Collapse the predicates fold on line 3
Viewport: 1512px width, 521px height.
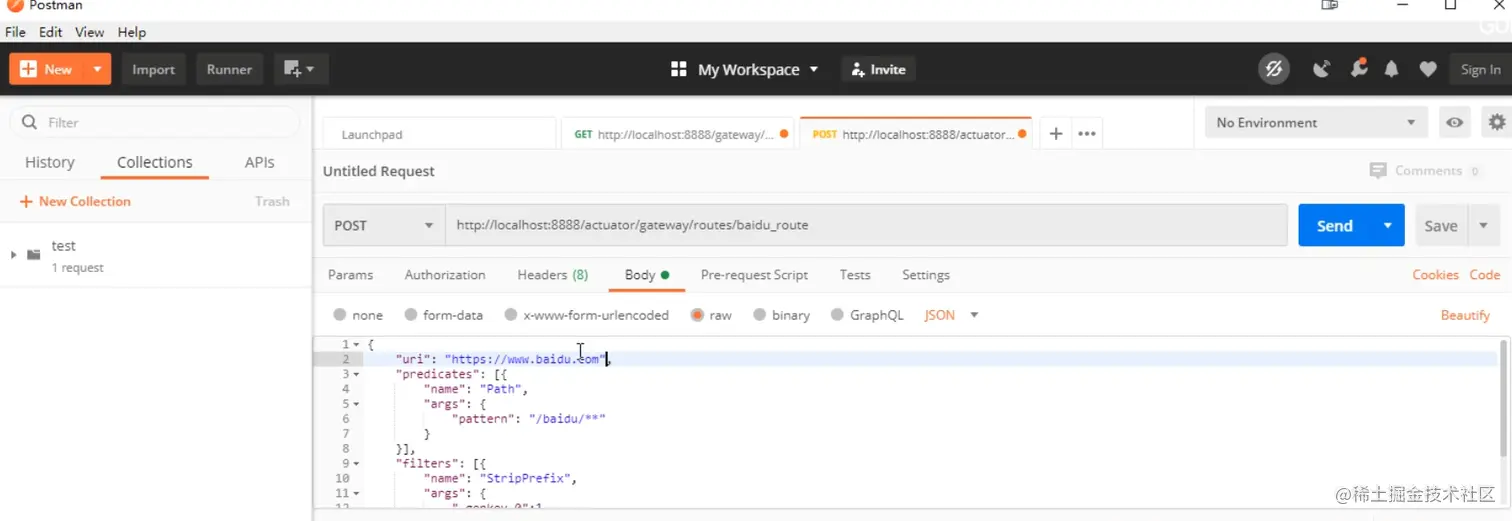point(357,374)
